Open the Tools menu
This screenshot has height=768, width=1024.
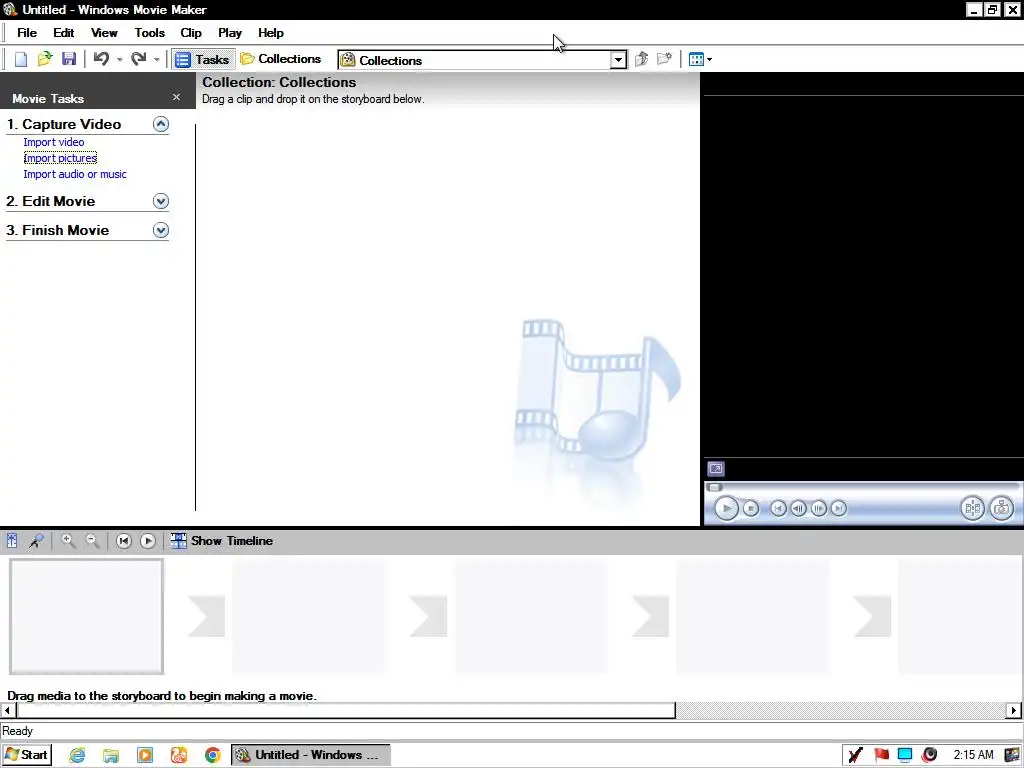point(150,33)
